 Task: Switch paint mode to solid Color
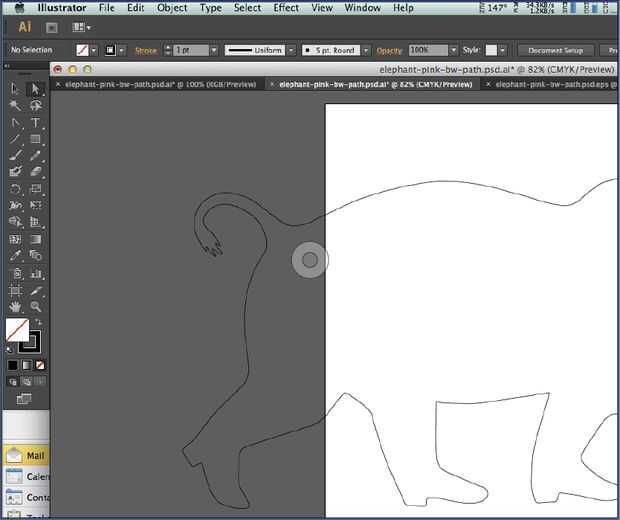point(13,366)
